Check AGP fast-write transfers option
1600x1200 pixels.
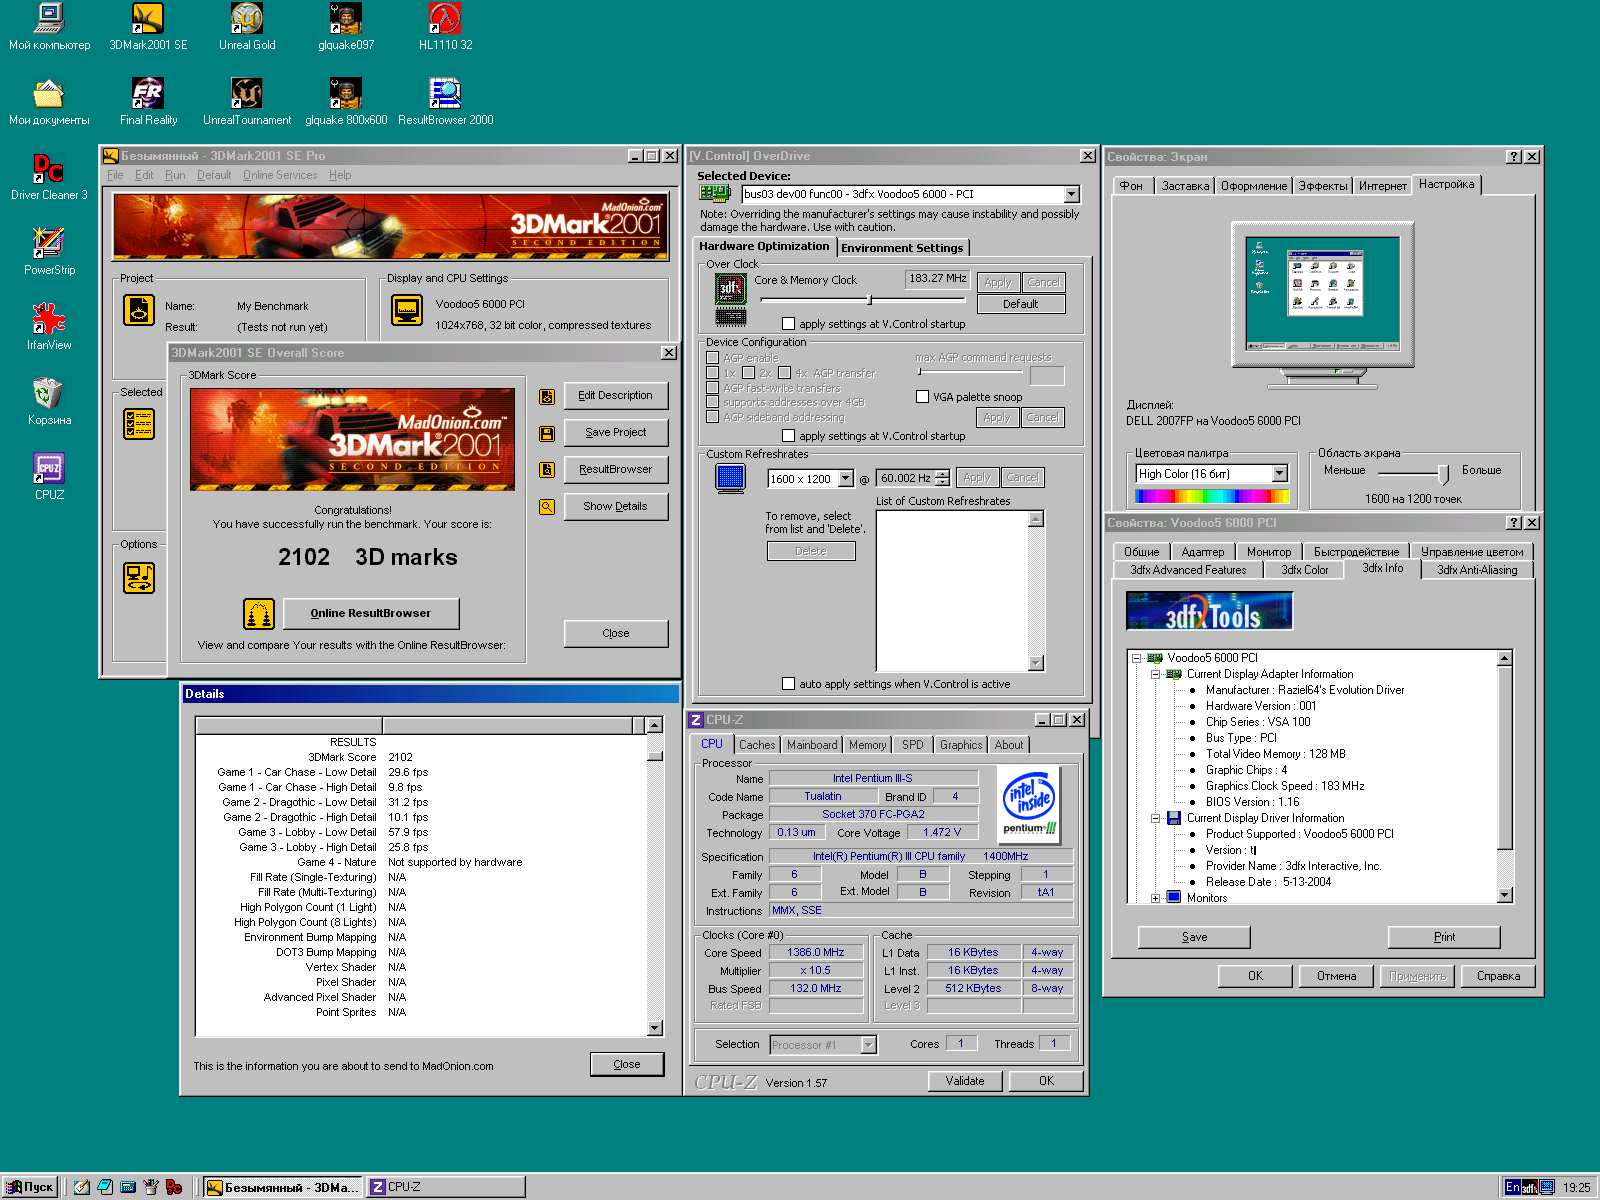click(x=712, y=388)
